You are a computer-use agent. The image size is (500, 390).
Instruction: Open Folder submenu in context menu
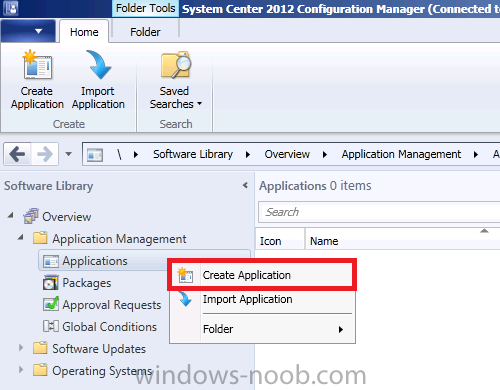tap(262, 329)
